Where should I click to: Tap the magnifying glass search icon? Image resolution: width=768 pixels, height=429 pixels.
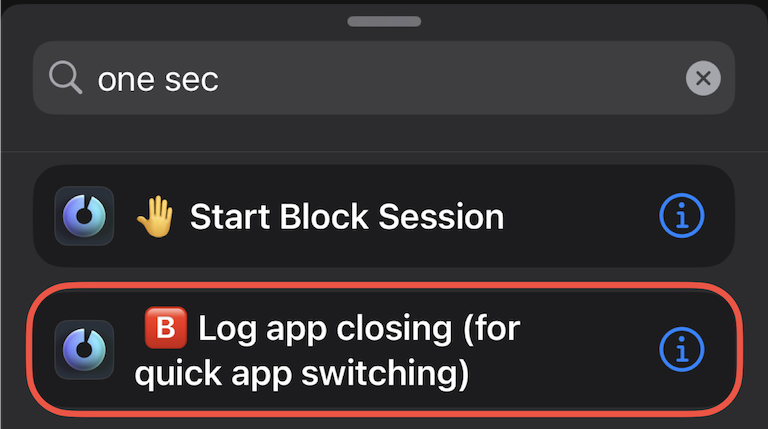pos(65,78)
